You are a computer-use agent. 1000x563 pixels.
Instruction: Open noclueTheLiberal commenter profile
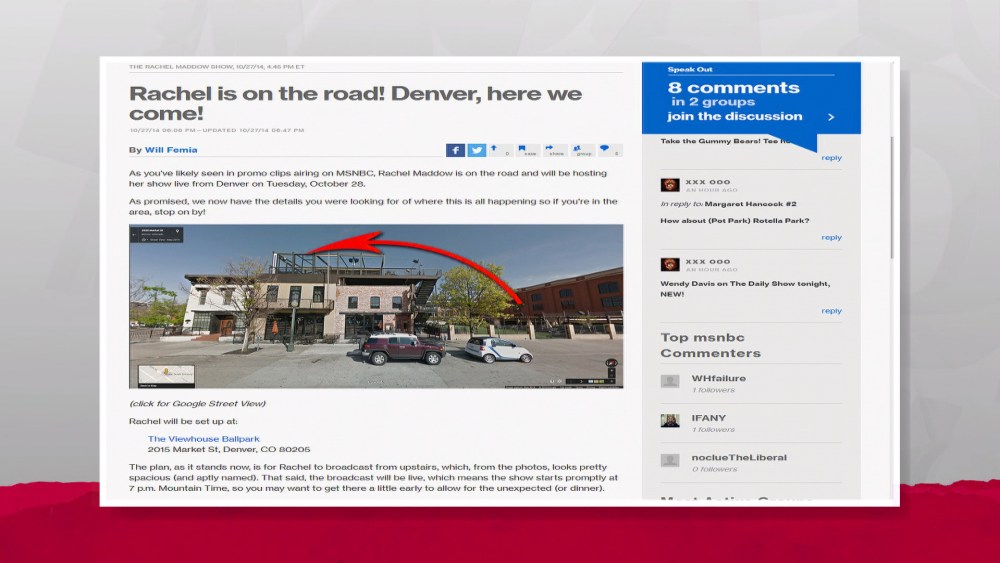pyautogui.click(x=738, y=458)
